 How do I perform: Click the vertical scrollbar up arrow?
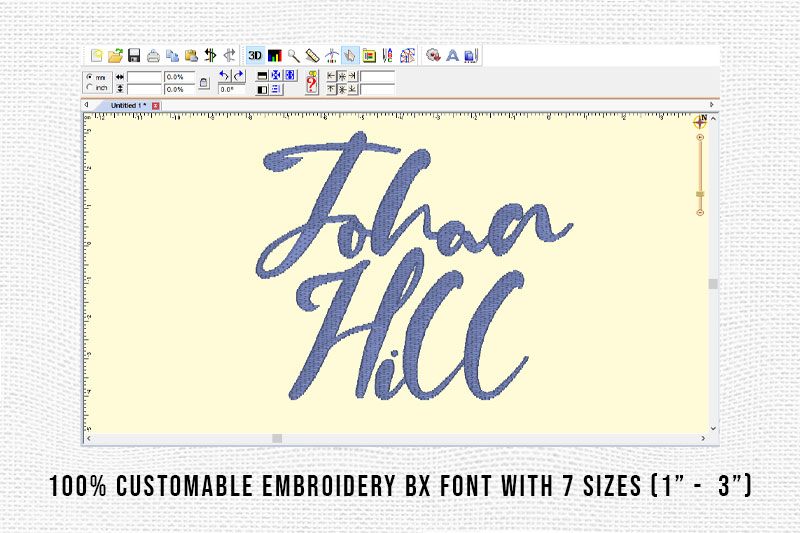pos(713,118)
